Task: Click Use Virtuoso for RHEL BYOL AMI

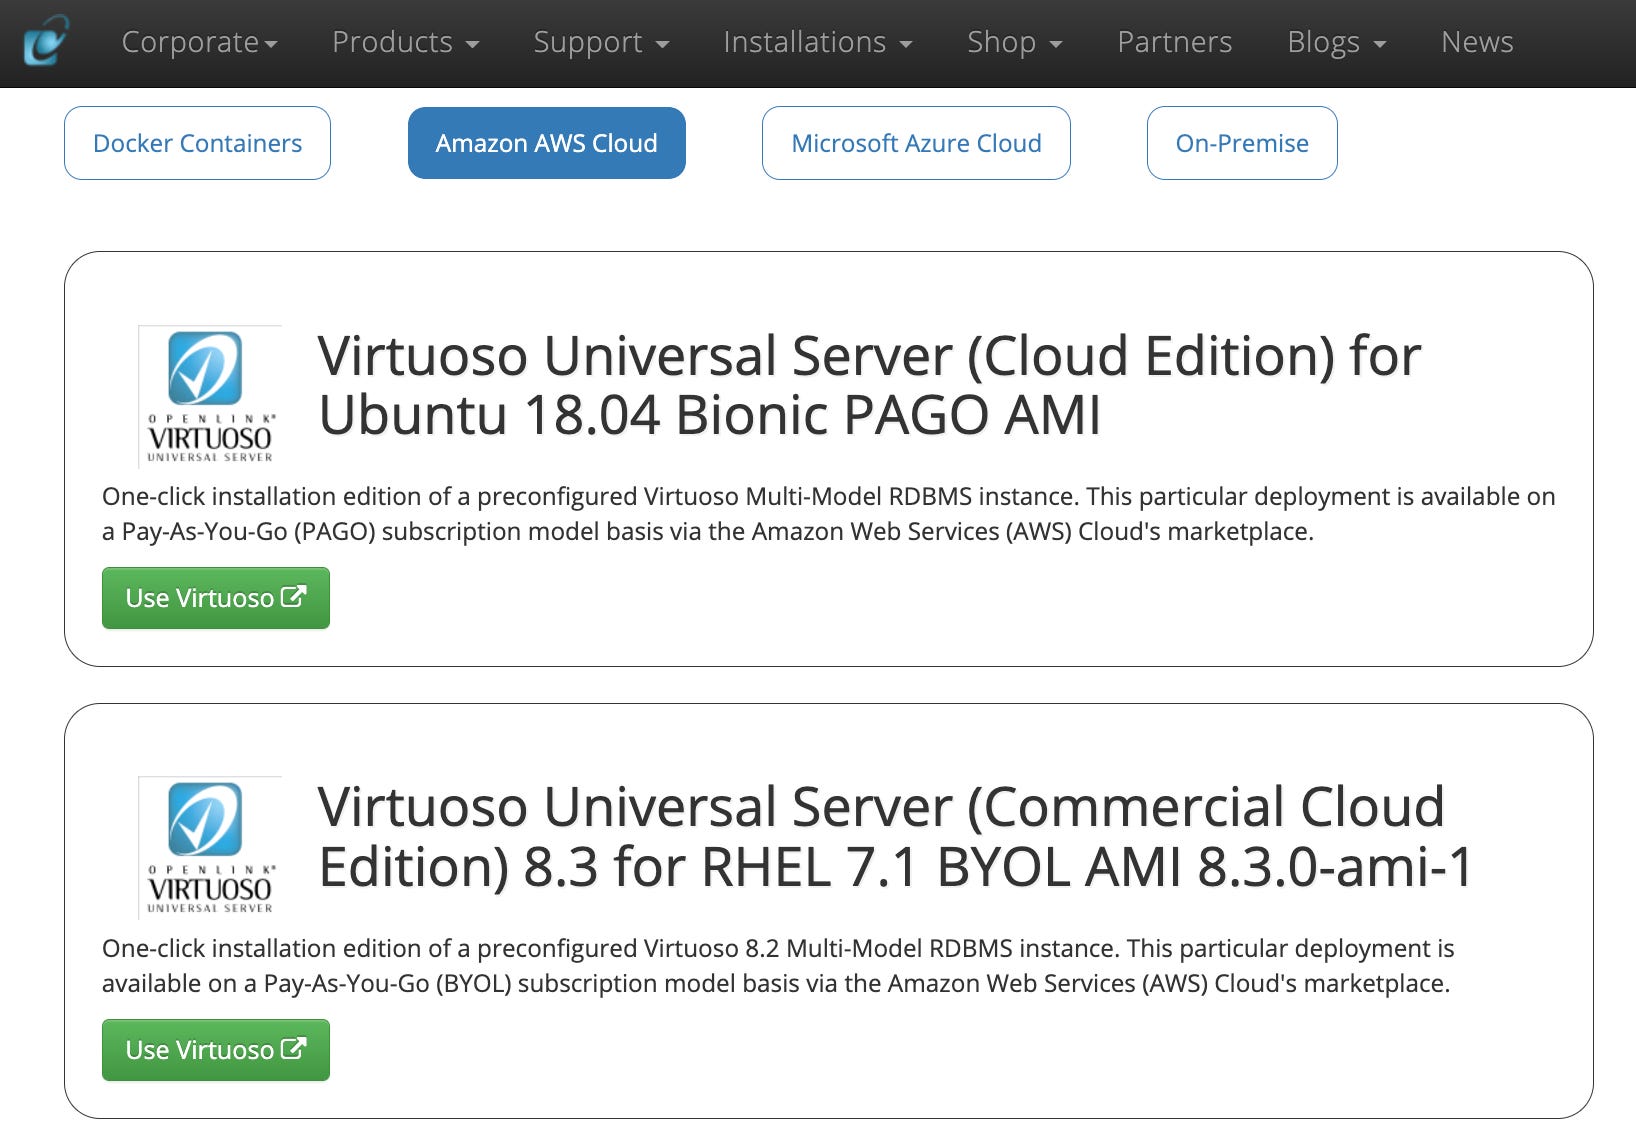Action: [x=216, y=1050]
